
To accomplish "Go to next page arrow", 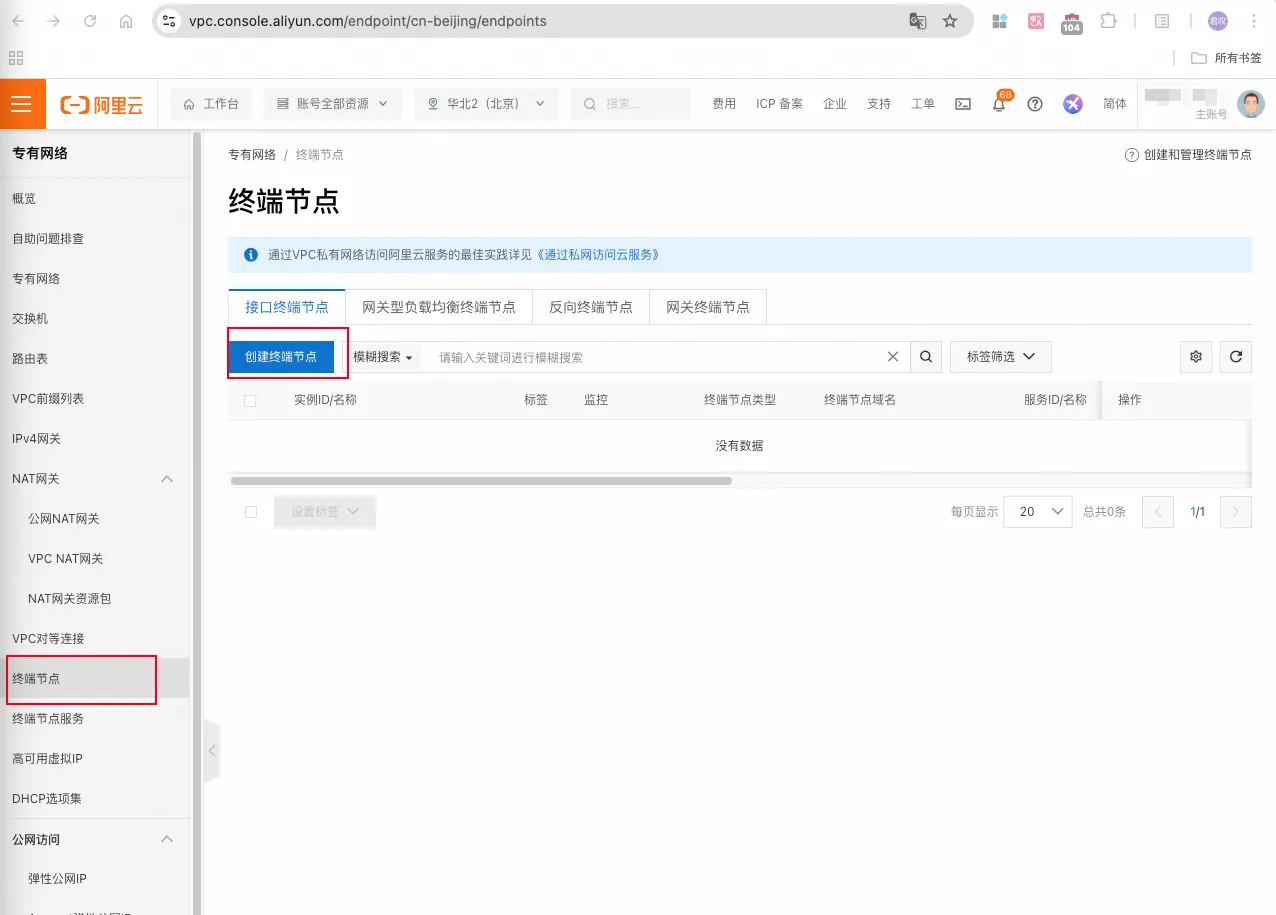I will point(1236,512).
